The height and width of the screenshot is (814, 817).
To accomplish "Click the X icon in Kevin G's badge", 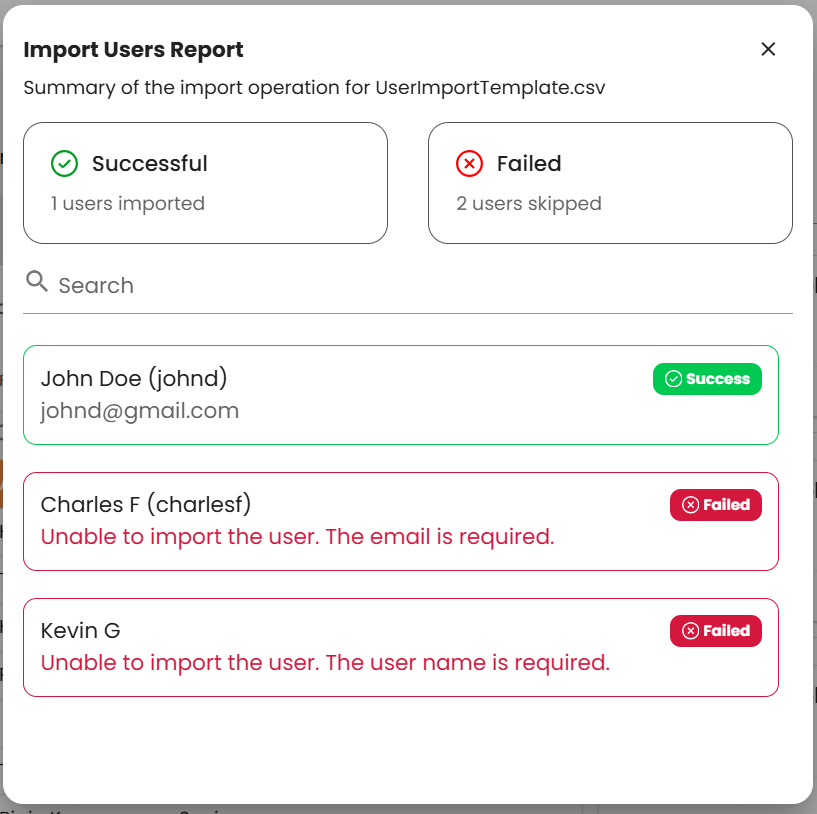I will (x=690, y=631).
